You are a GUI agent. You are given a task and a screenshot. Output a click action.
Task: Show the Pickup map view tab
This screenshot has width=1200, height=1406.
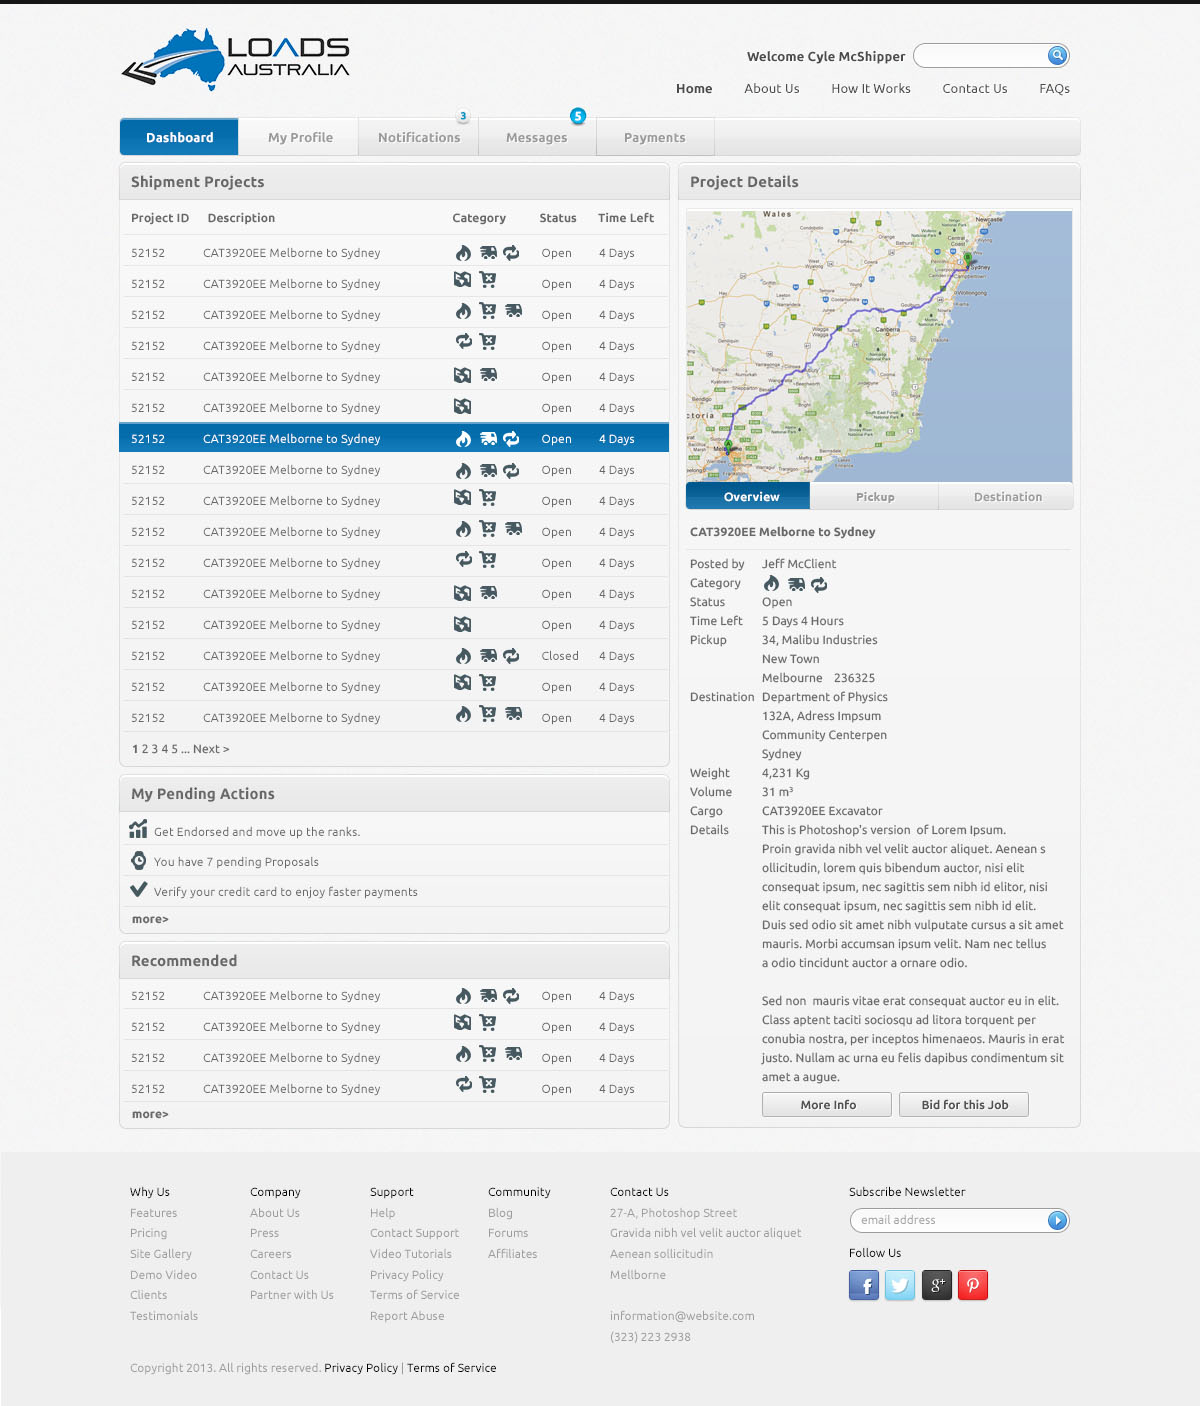pos(875,497)
